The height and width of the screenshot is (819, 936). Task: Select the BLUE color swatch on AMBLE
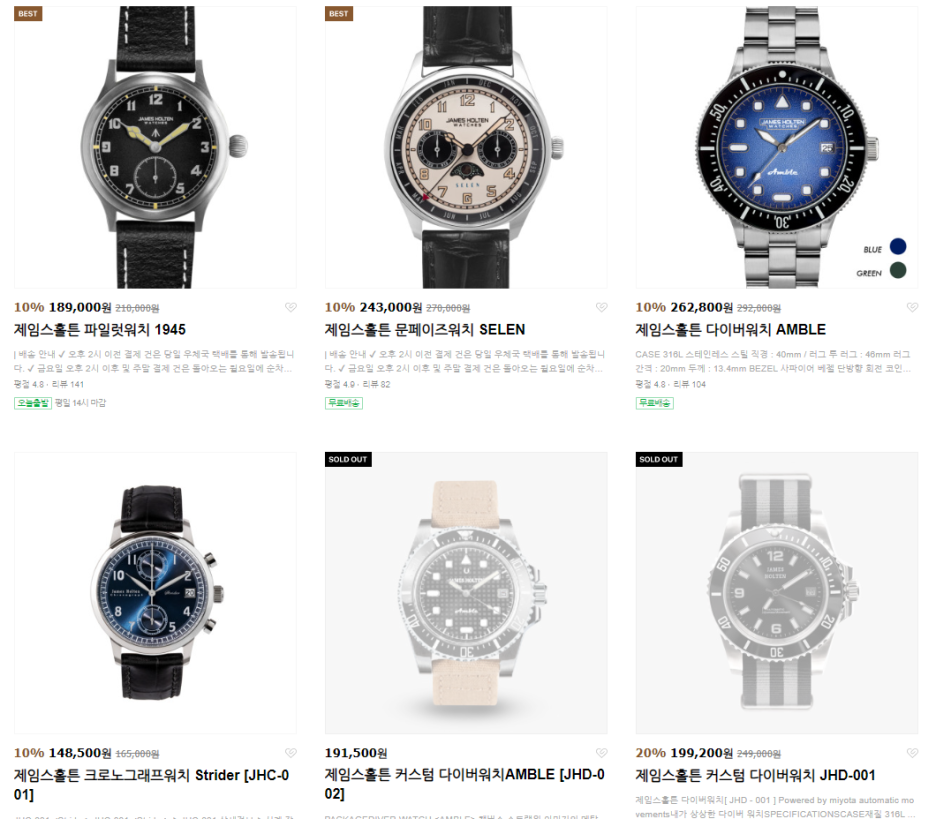pyautogui.click(x=898, y=246)
